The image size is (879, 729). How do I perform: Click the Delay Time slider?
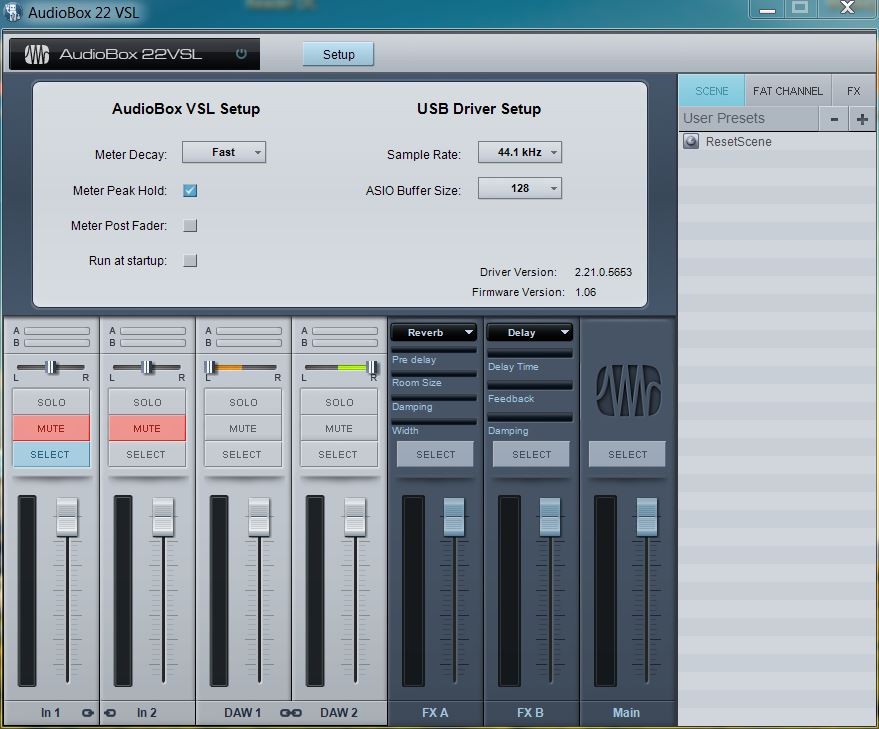pyautogui.click(x=530, y=353)
